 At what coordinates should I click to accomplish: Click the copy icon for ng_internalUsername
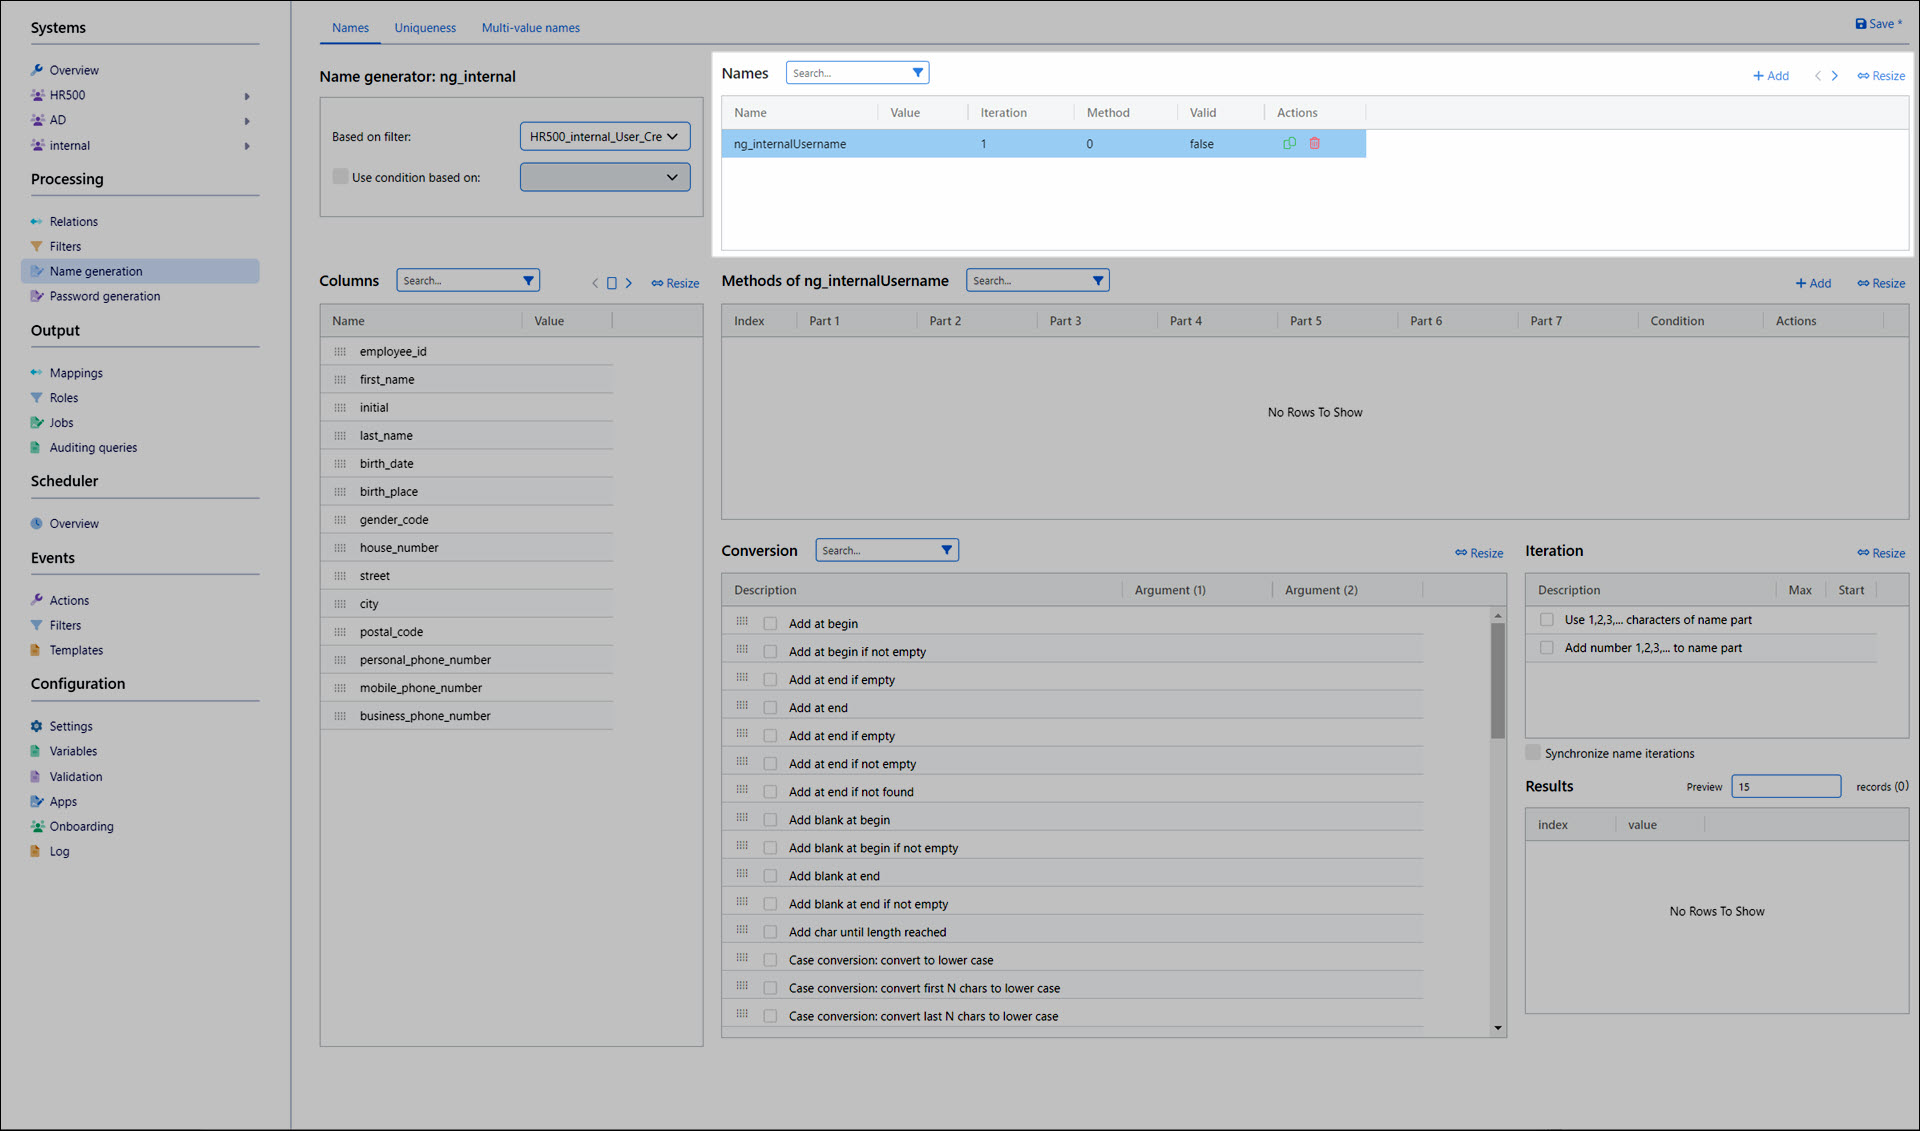(1289, 144)
